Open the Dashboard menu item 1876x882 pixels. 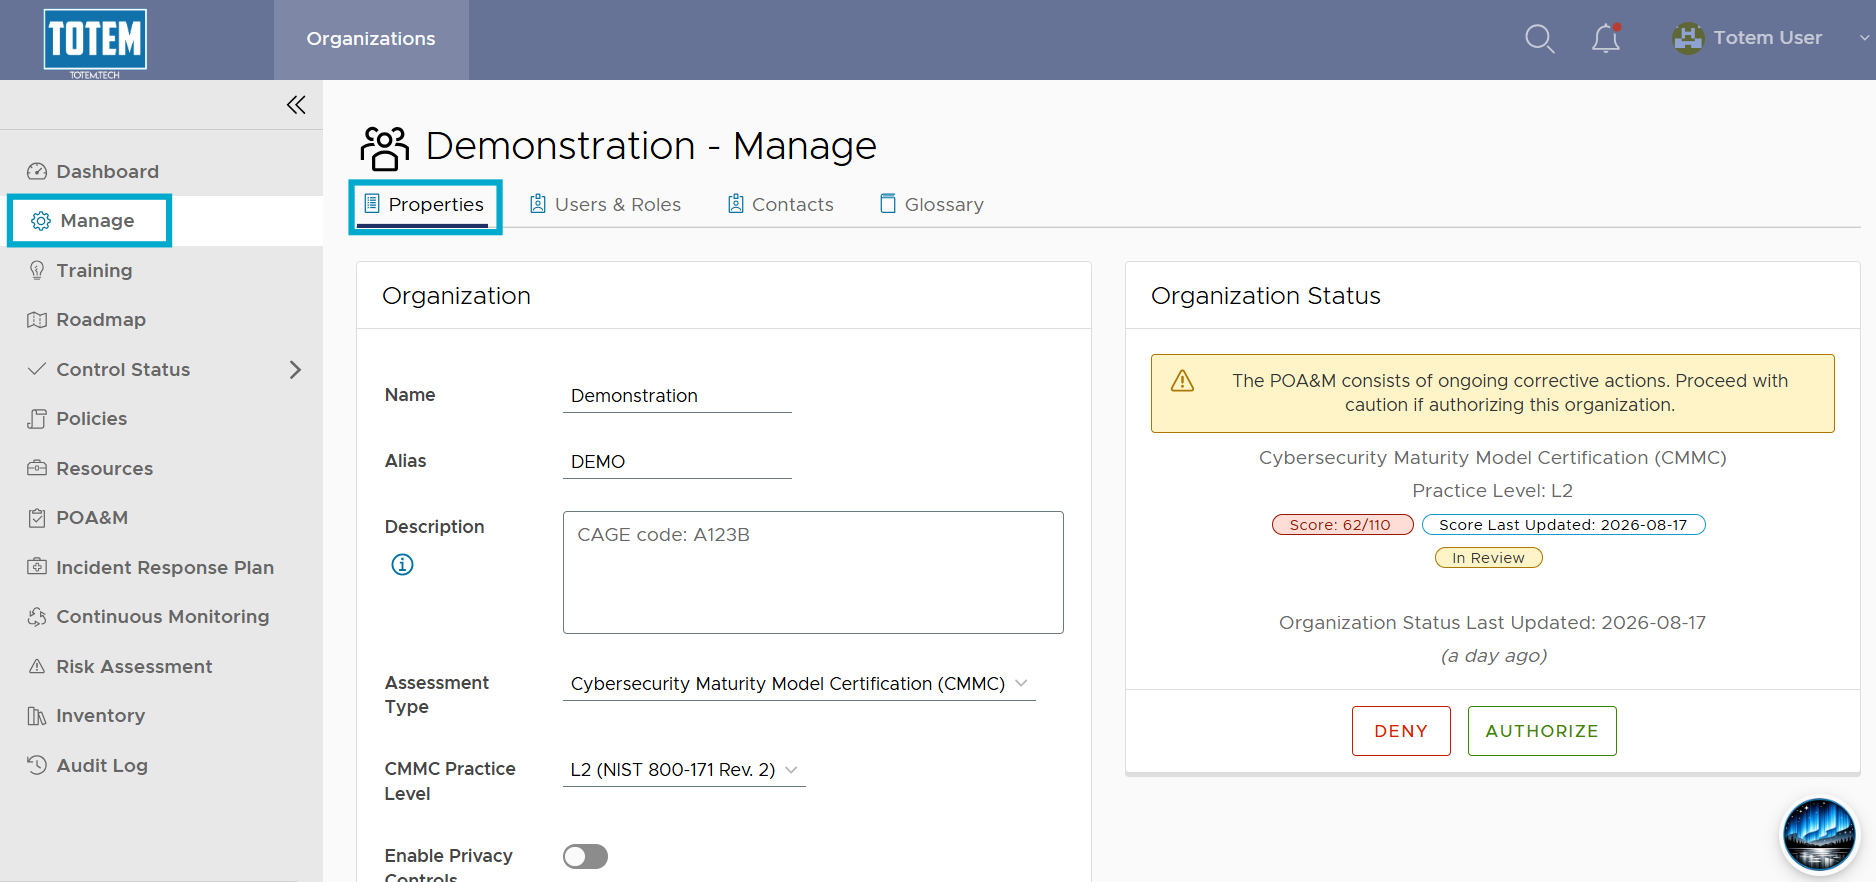(161, 171)
